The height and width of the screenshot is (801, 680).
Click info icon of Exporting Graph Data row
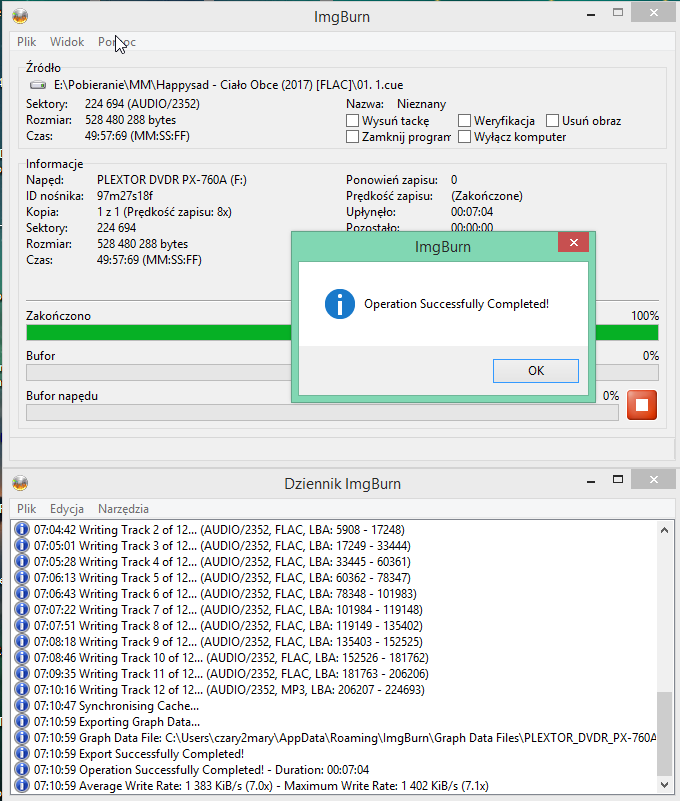[x=21, y=721]
